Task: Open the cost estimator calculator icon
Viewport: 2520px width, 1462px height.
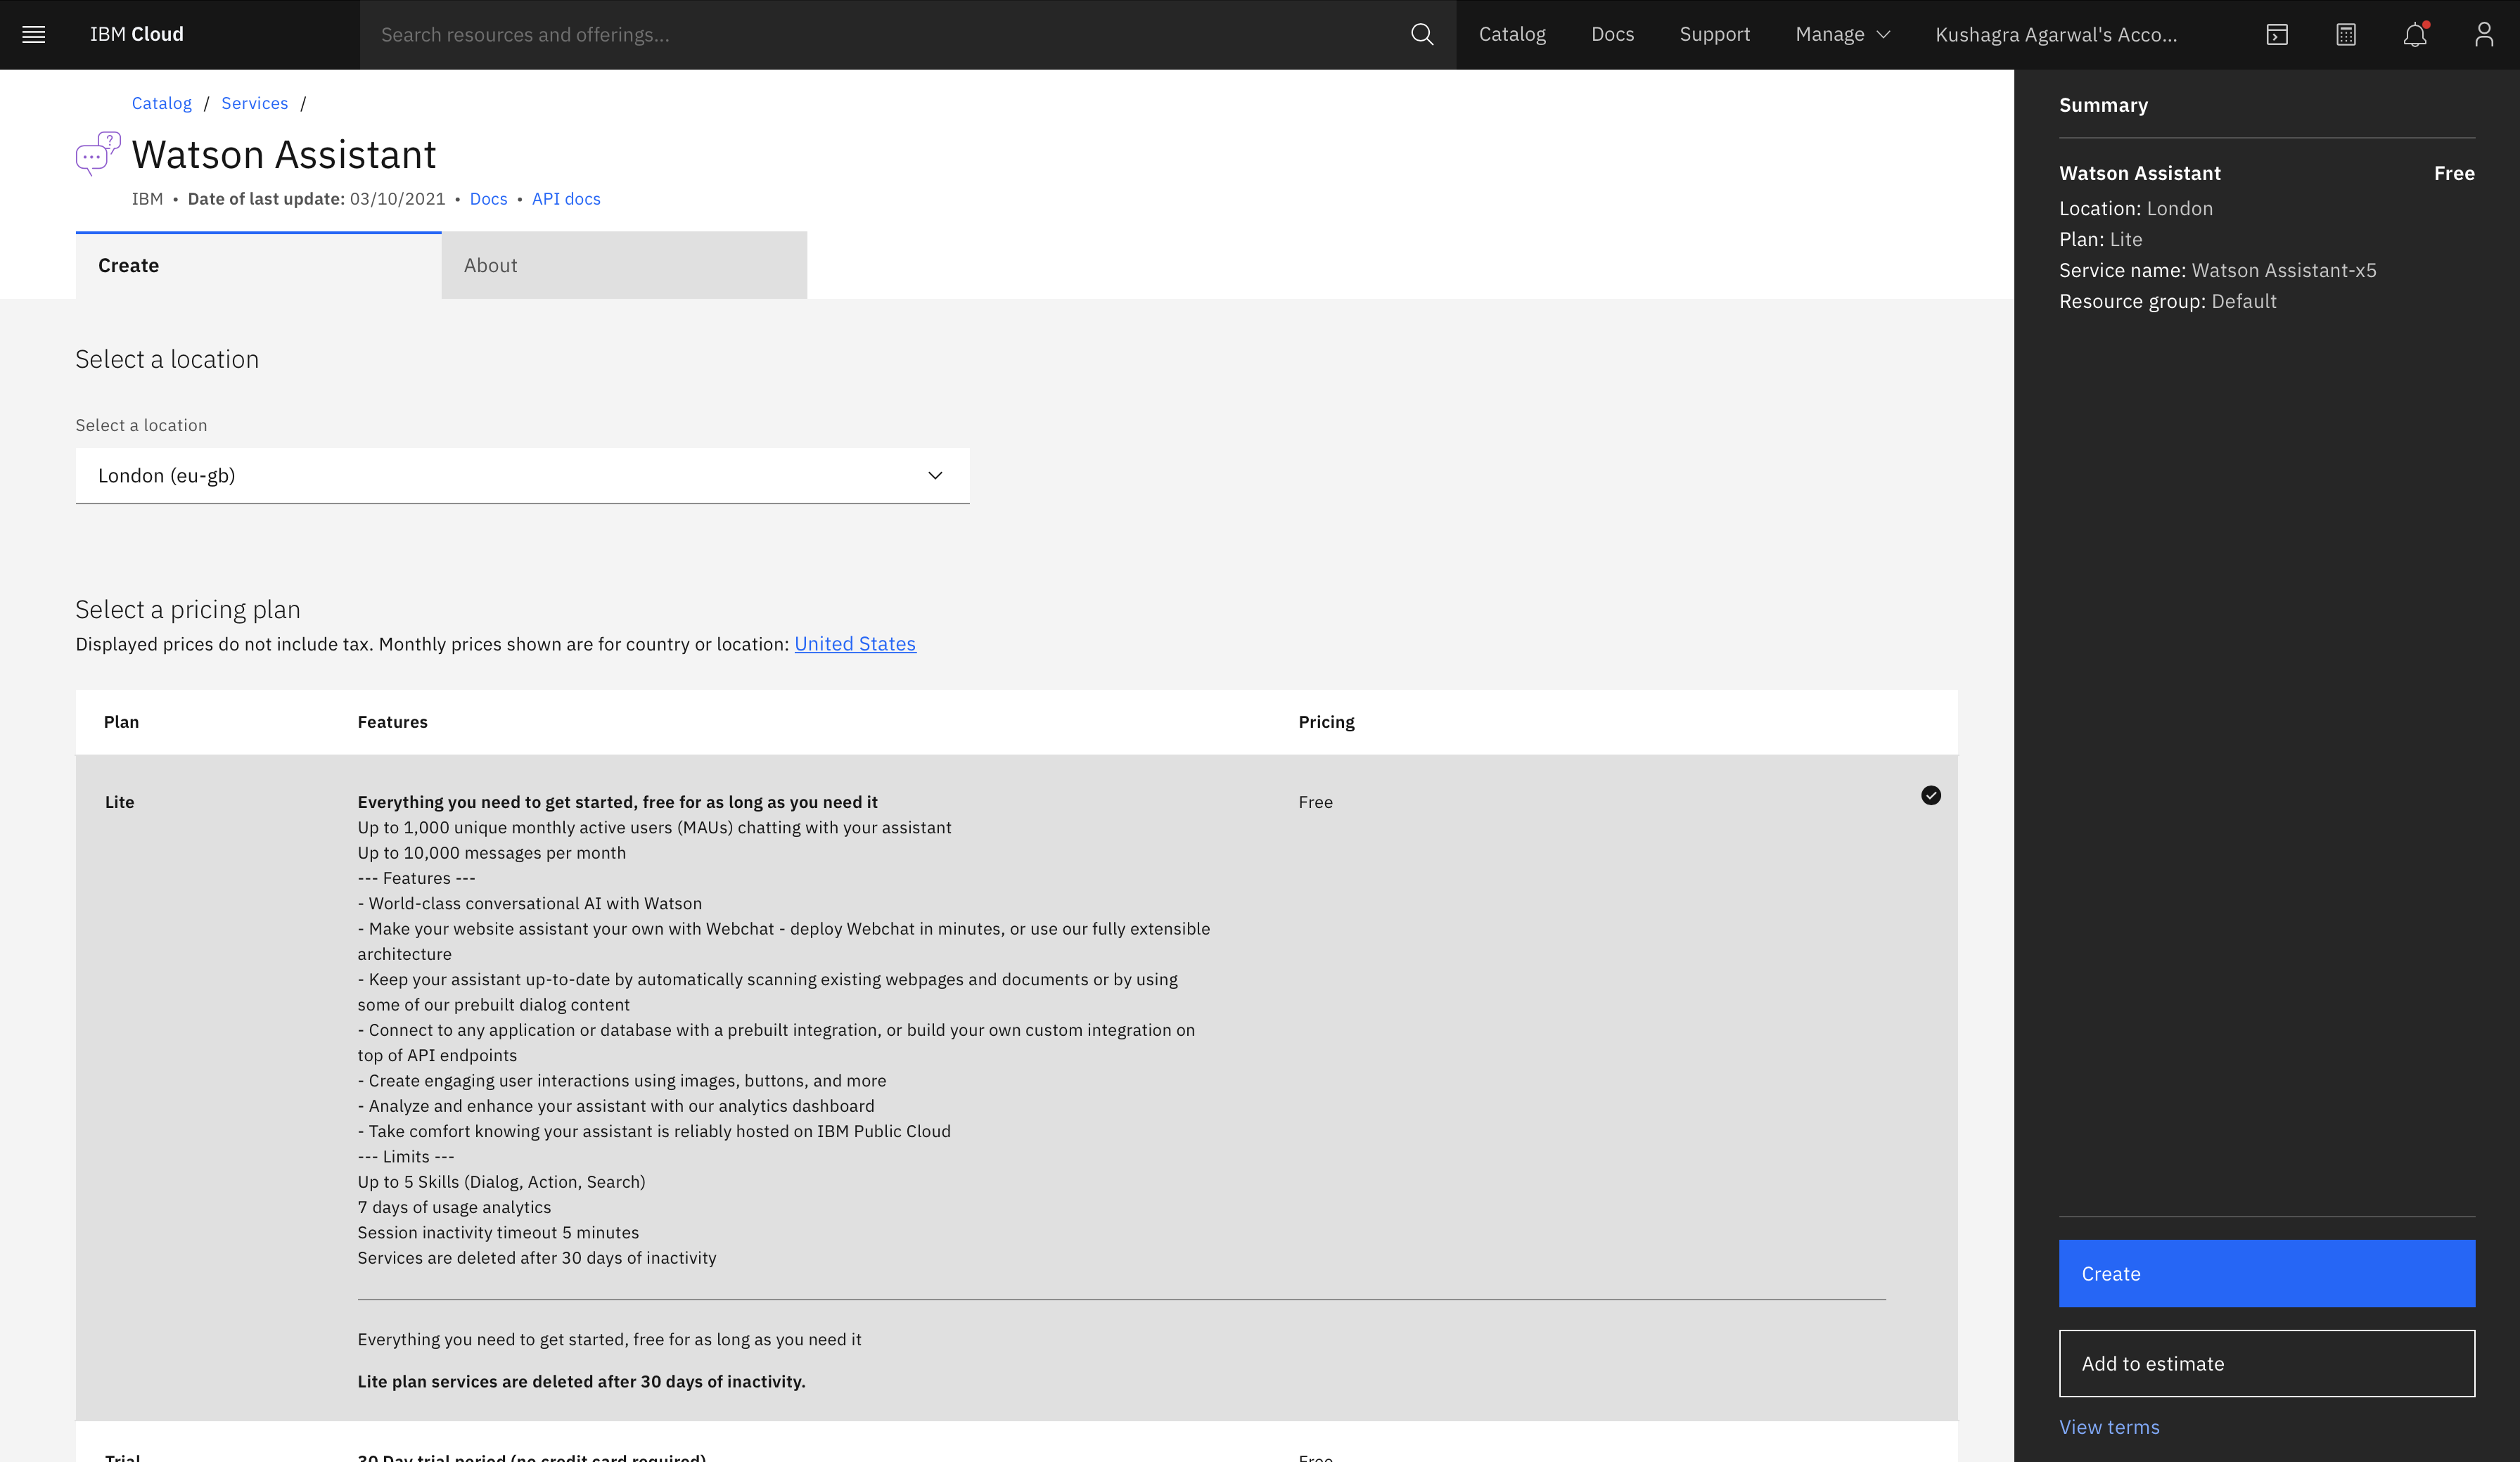Action: pyautogui.click(x=2346, y=34)
